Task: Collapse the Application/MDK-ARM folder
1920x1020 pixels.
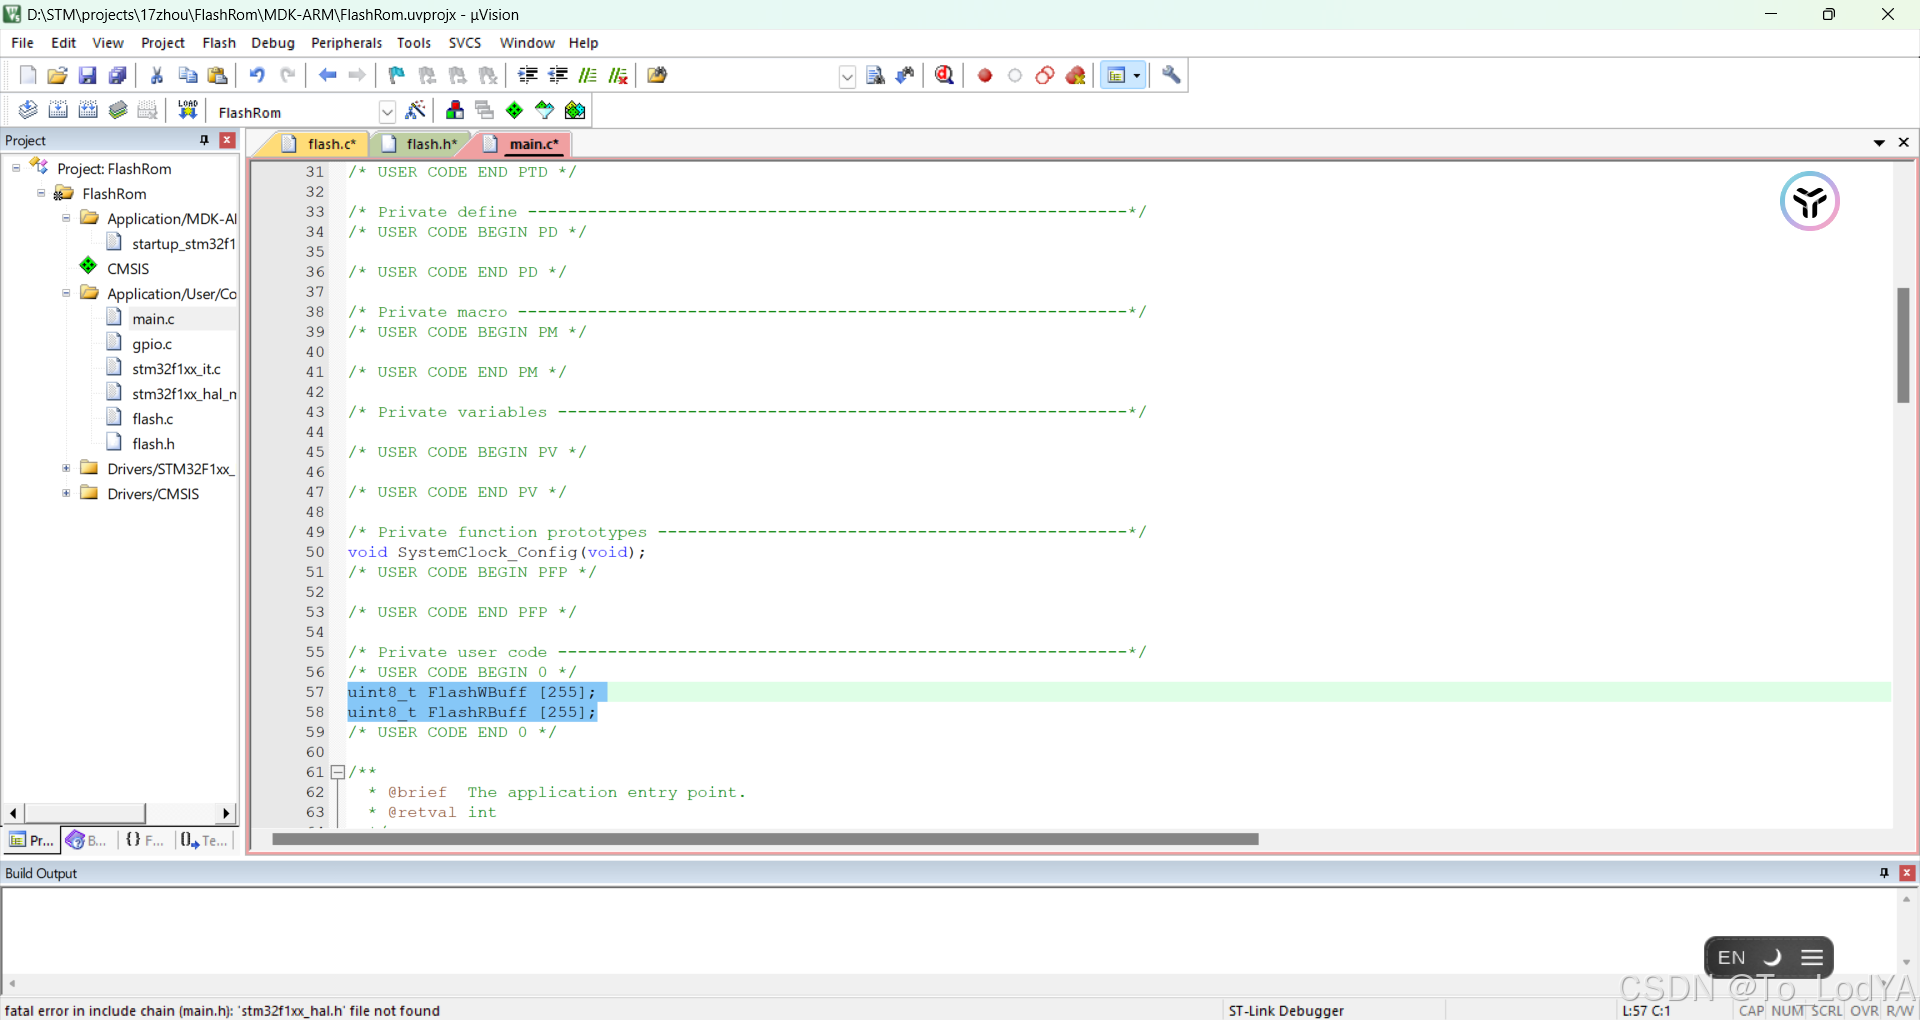Action: (x=66, y=218)
